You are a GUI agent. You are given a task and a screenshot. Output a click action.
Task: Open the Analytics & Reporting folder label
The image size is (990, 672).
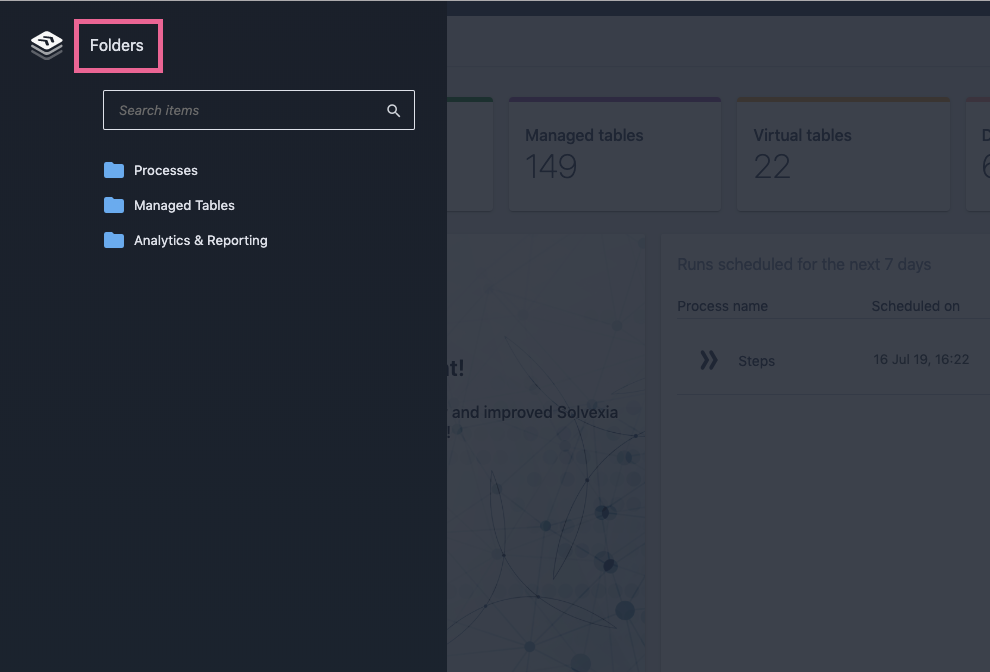pos(201,240)
